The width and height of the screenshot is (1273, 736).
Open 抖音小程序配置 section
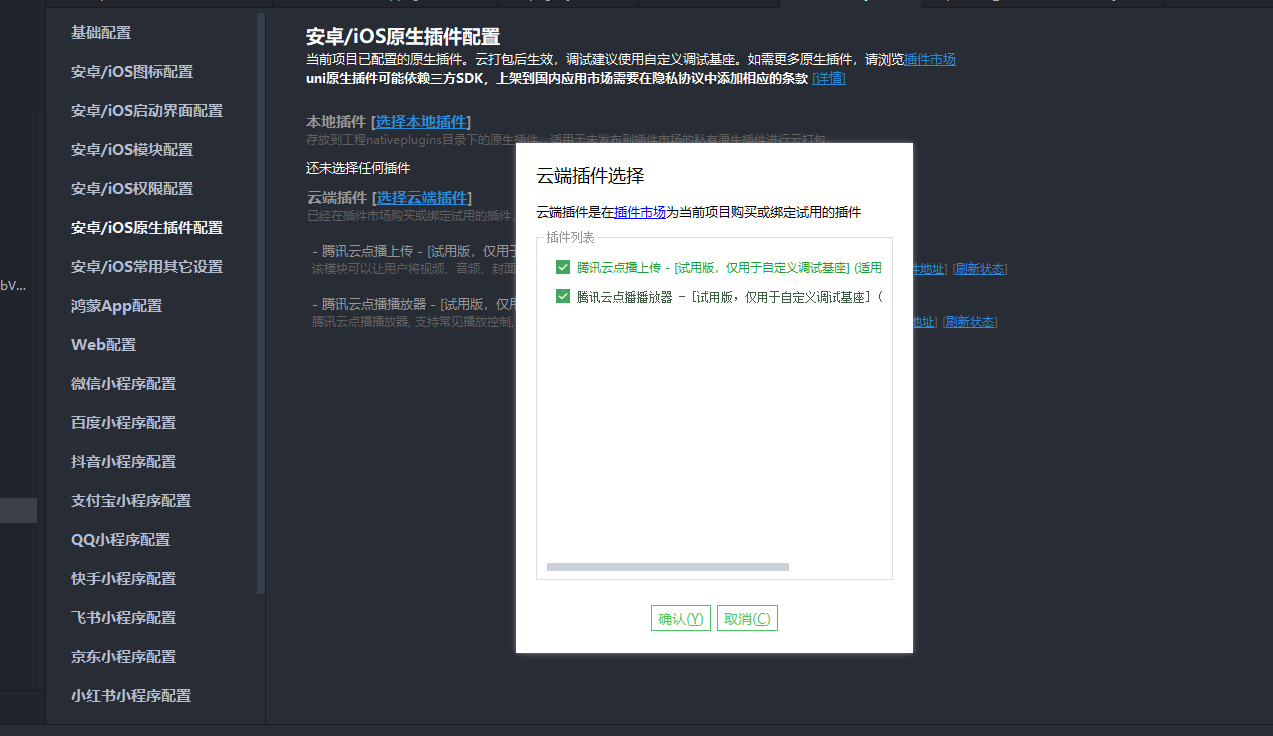tap(123, 462)
